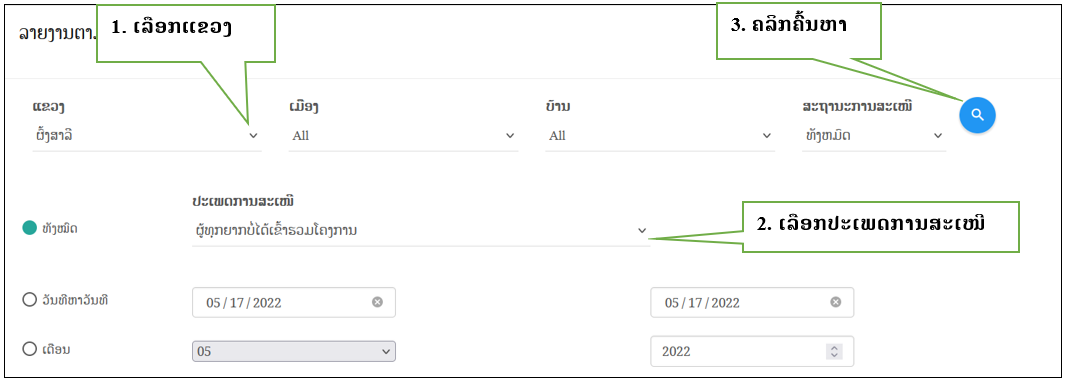Select the ທັງໝົດ radio button
The width and height of the screenshot is (1065, 380).
point(29,228)
